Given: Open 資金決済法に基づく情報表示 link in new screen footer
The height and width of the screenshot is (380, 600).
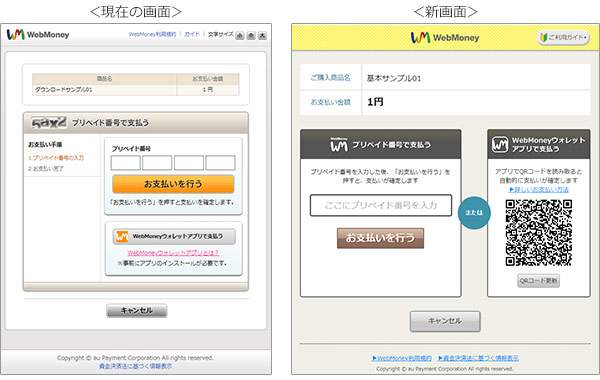Looking at the screenshot, I should [478, 358].
